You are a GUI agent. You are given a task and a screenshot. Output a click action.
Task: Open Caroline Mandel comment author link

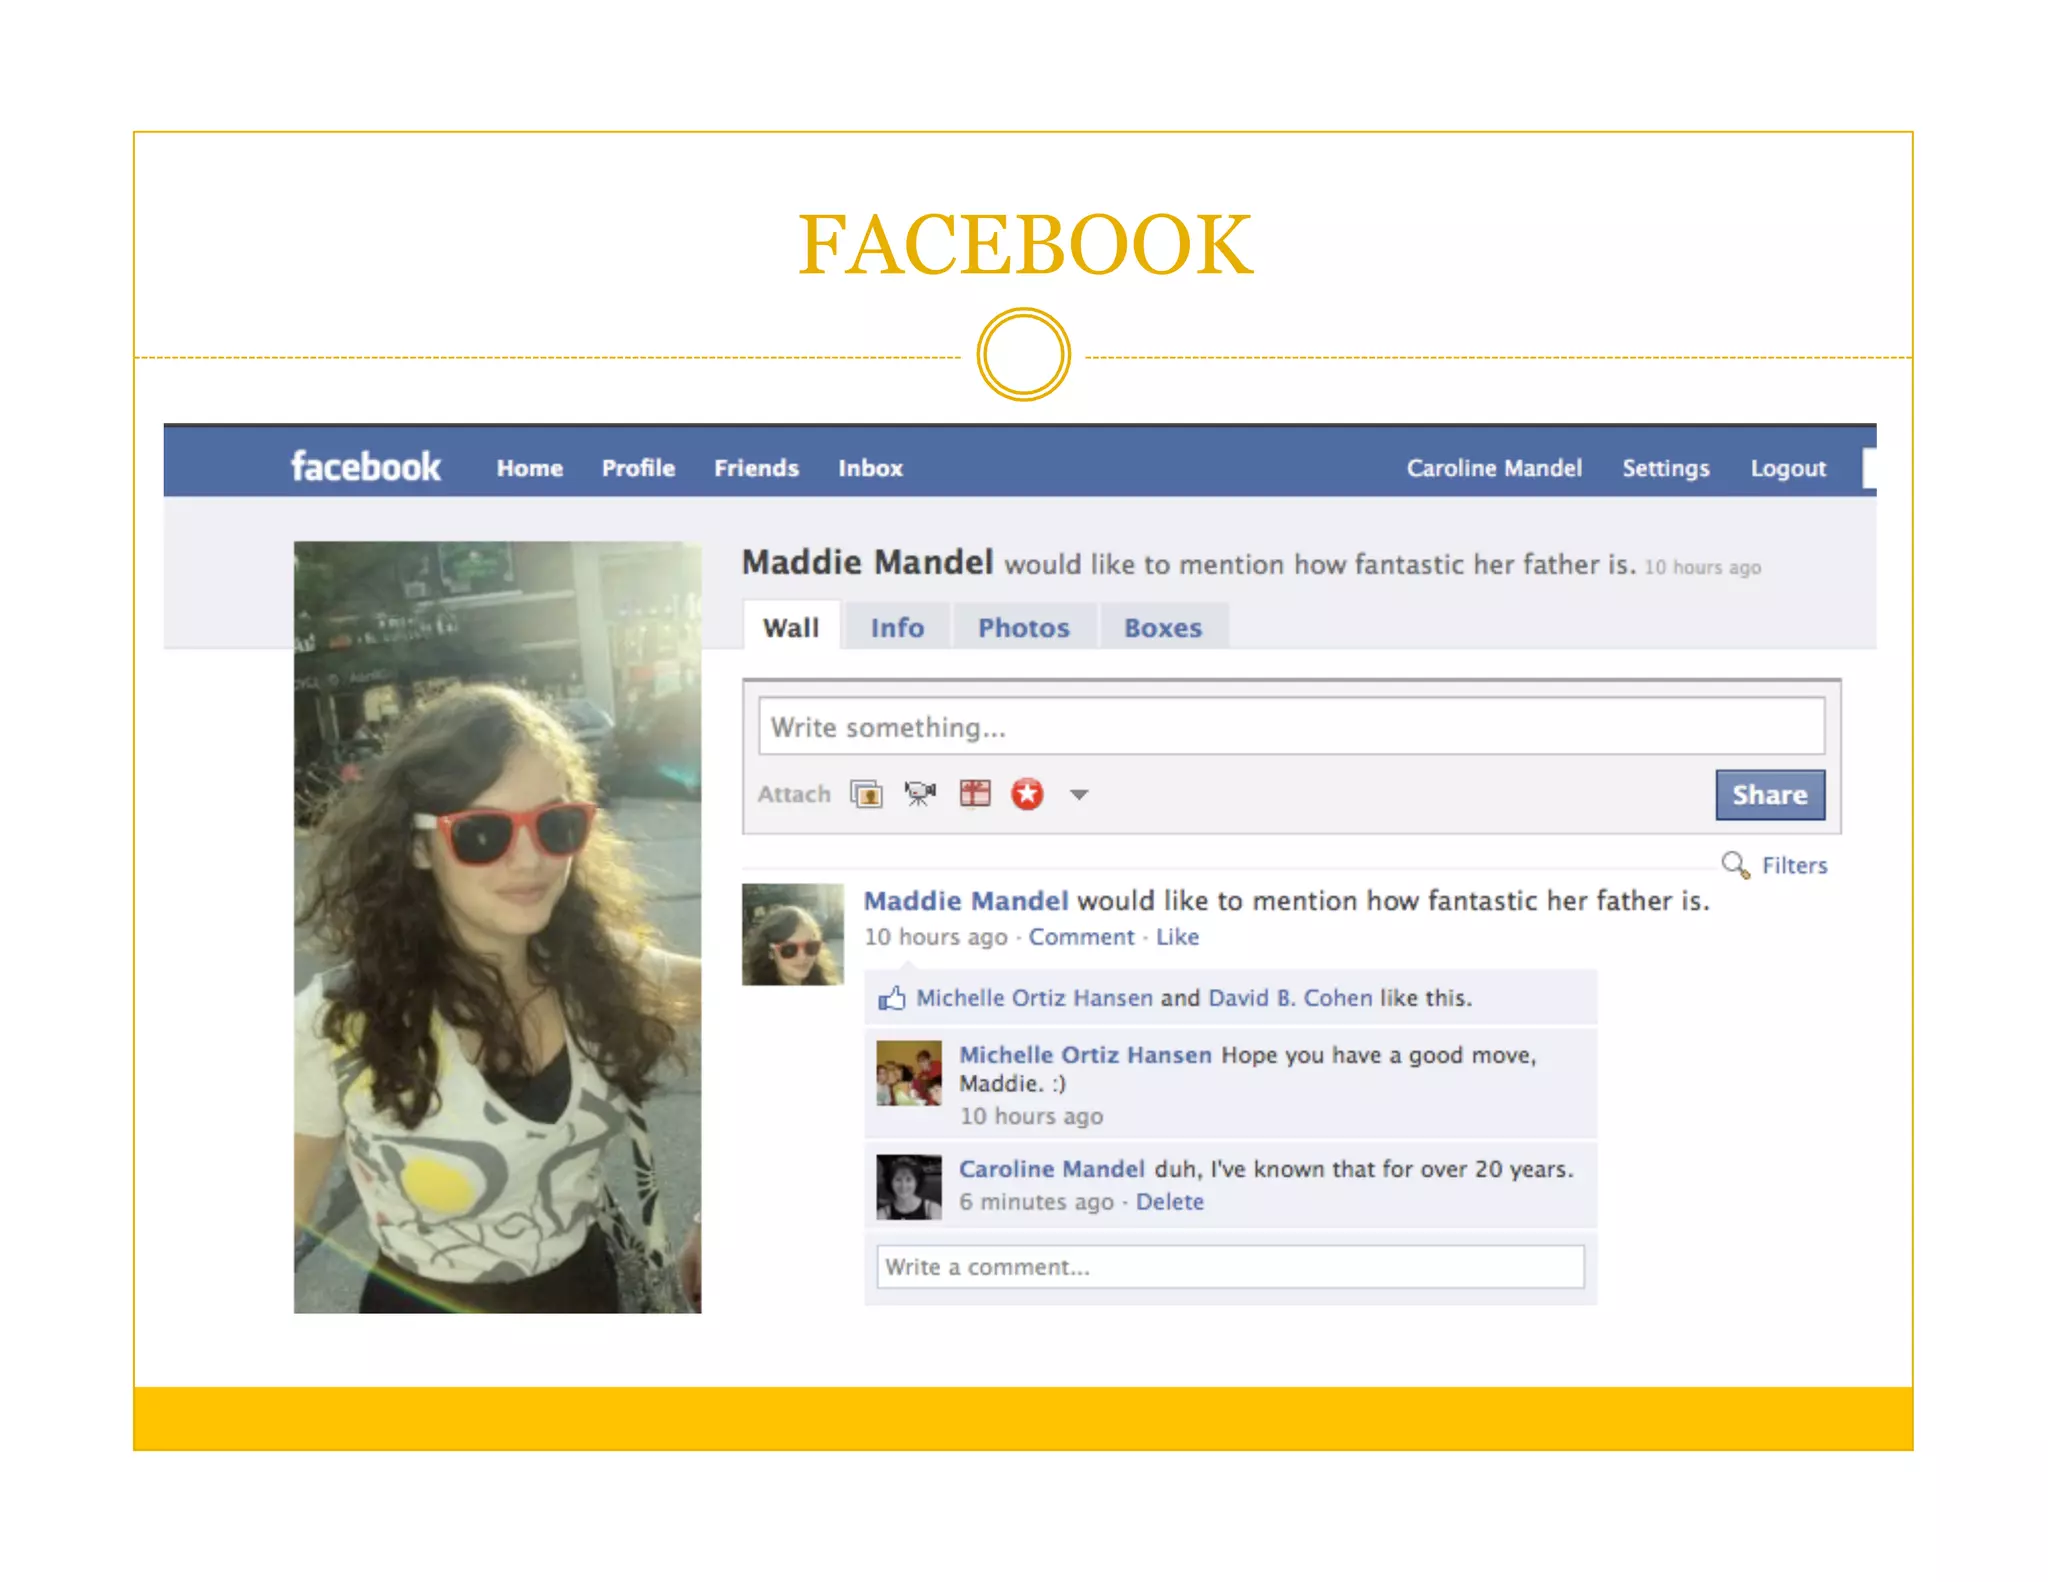click(x=1052, y=1169)
